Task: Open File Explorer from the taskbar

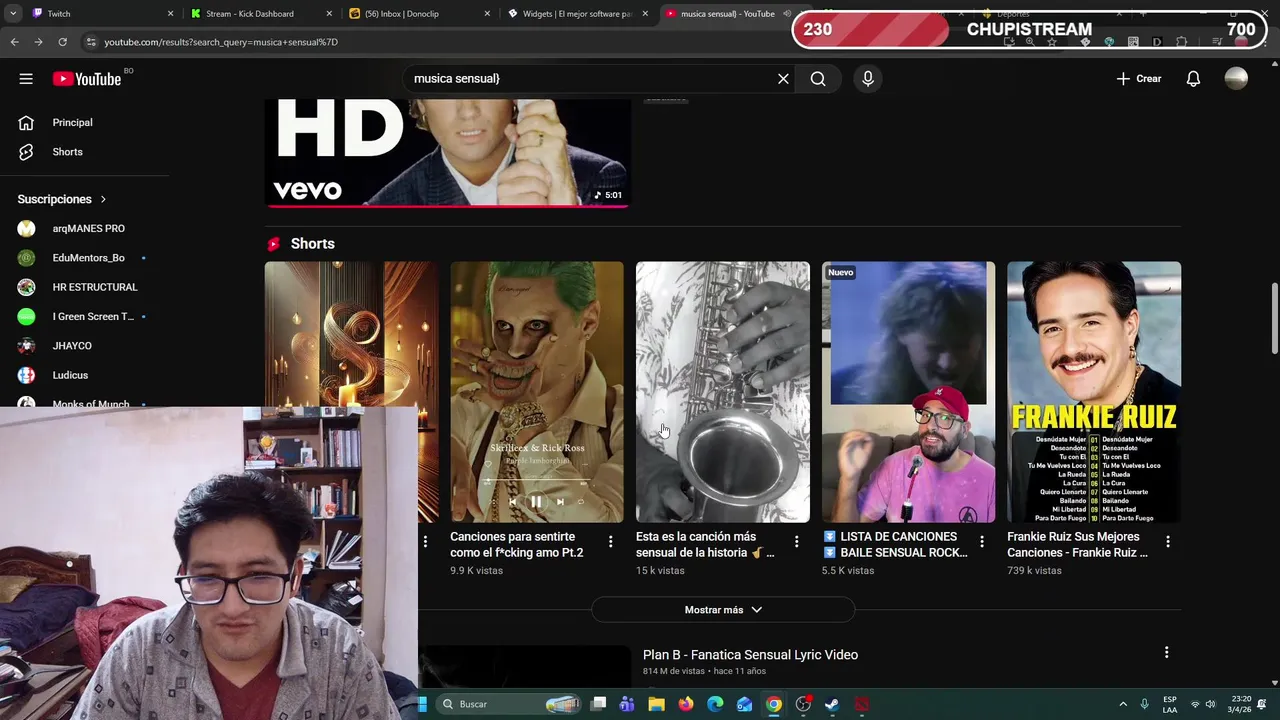Action: [656, 704]
